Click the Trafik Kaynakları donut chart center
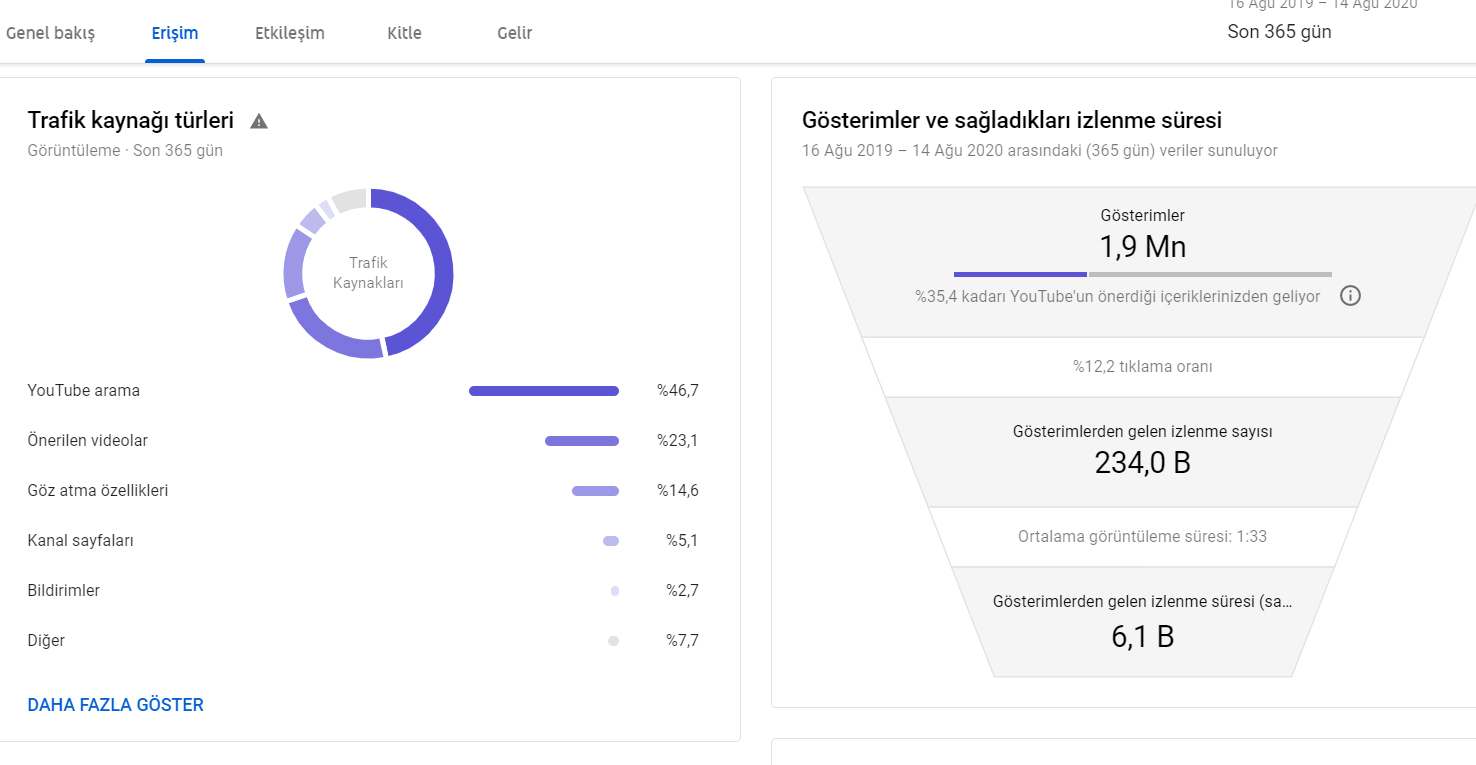 pyautogui.click(x=368, y=273)
